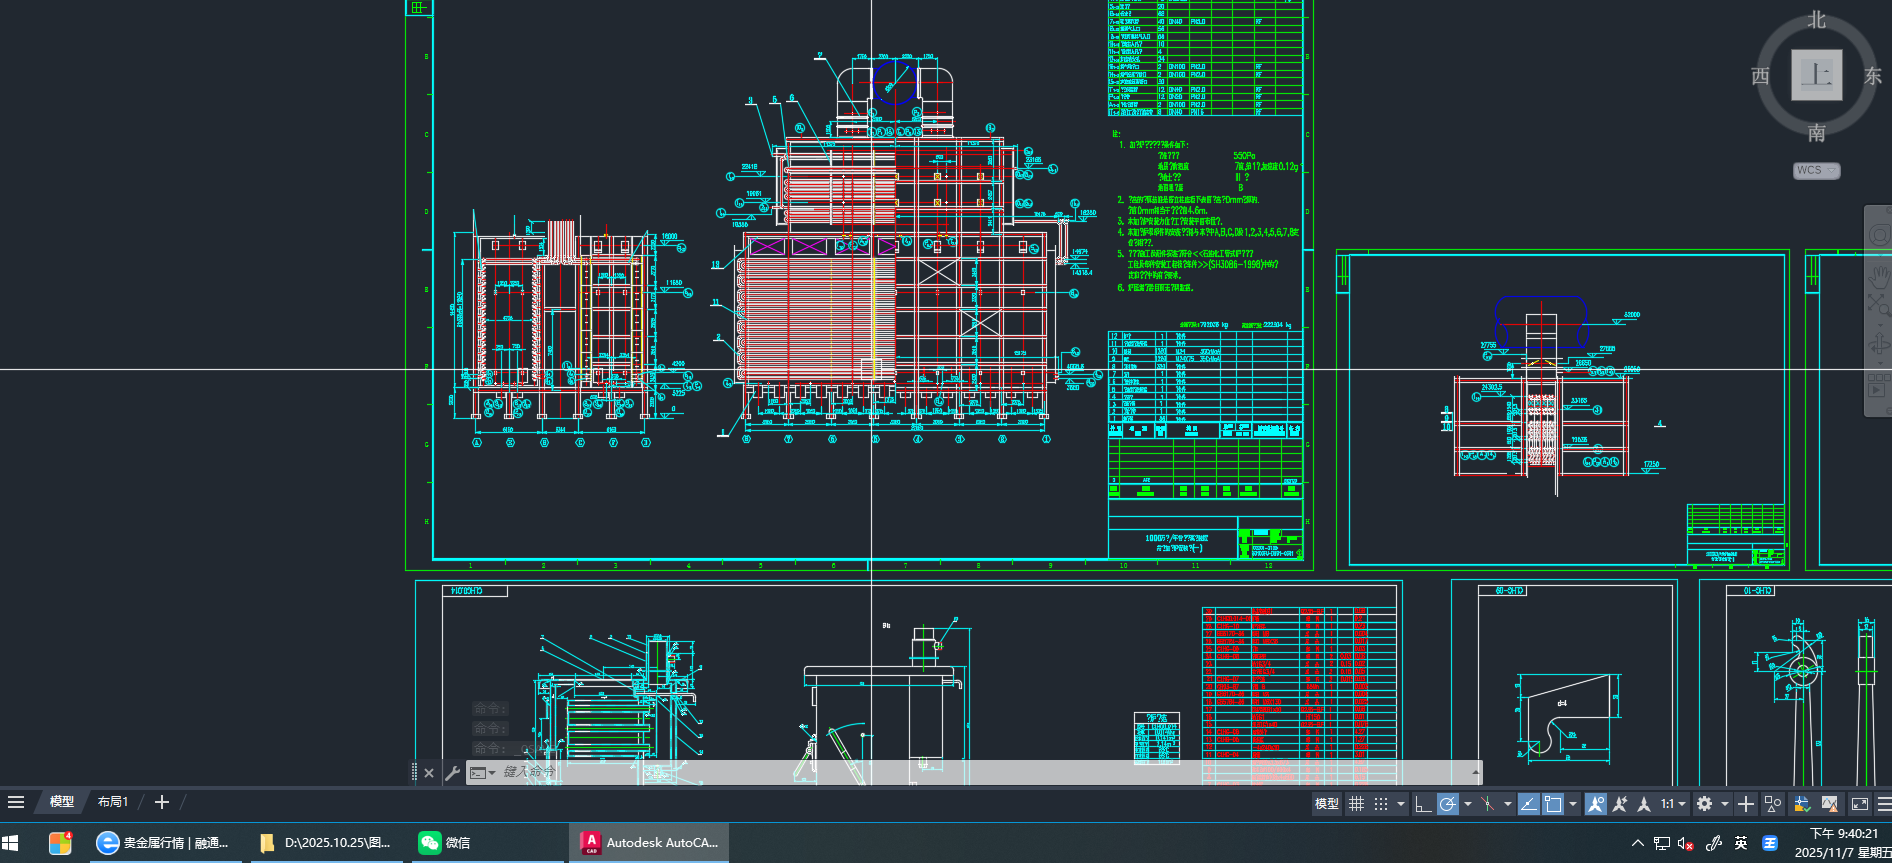Click Orbit tool on navigation bar
Viewport: 1892px width, 863px height.
click(x=1880, y=345)
